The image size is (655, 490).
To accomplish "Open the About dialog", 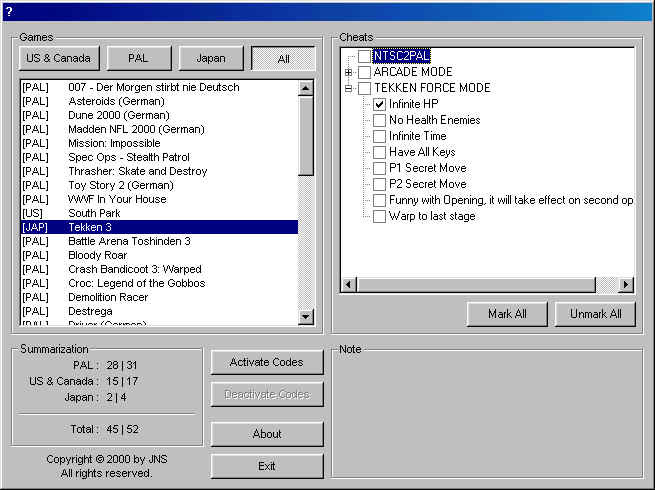I will click(267, 434).
